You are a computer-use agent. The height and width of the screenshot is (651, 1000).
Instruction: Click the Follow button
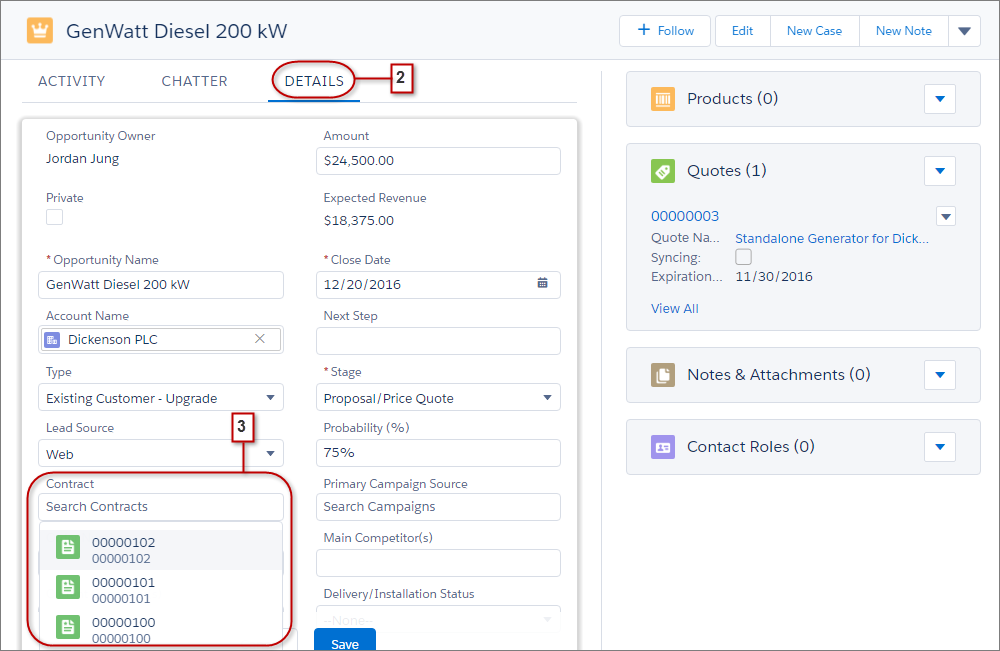pos(665,31)
